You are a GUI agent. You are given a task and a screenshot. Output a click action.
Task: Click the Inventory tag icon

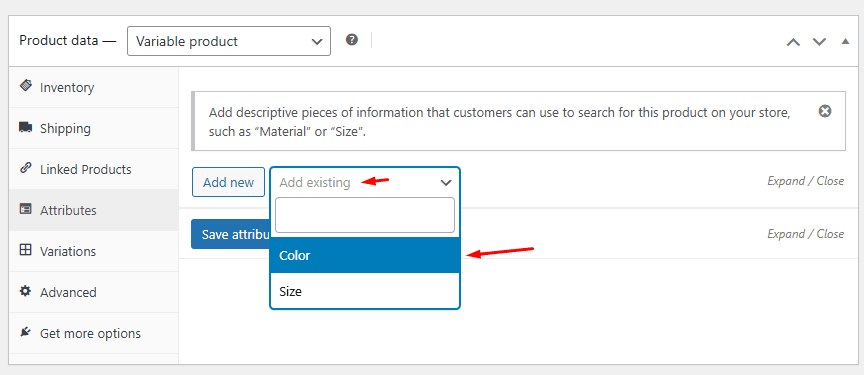click(25, 86)
